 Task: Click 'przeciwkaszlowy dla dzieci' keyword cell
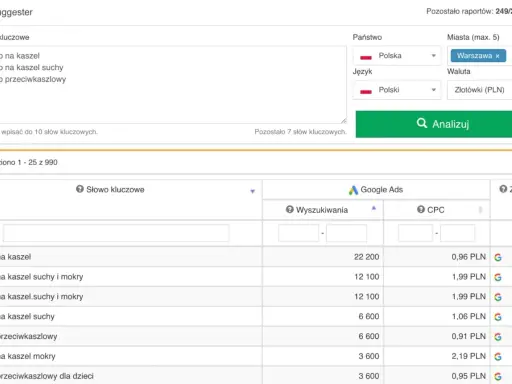[131, 376]
